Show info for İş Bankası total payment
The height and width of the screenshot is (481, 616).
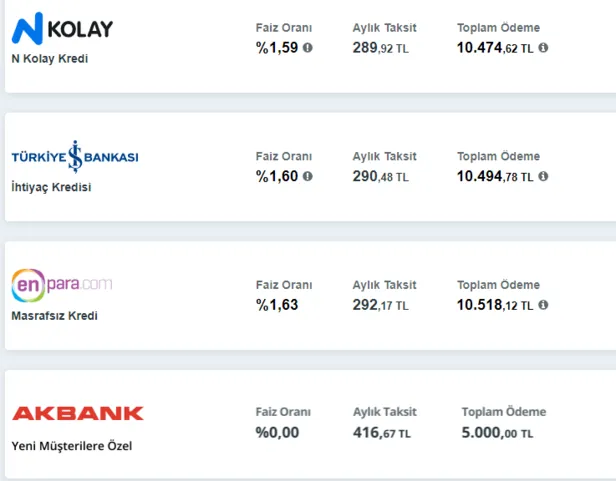pos(543,175)
